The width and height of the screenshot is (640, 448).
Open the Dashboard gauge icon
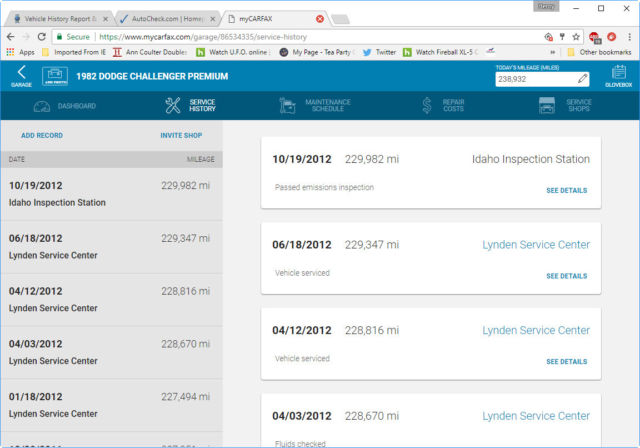click(x=41, y=106)
